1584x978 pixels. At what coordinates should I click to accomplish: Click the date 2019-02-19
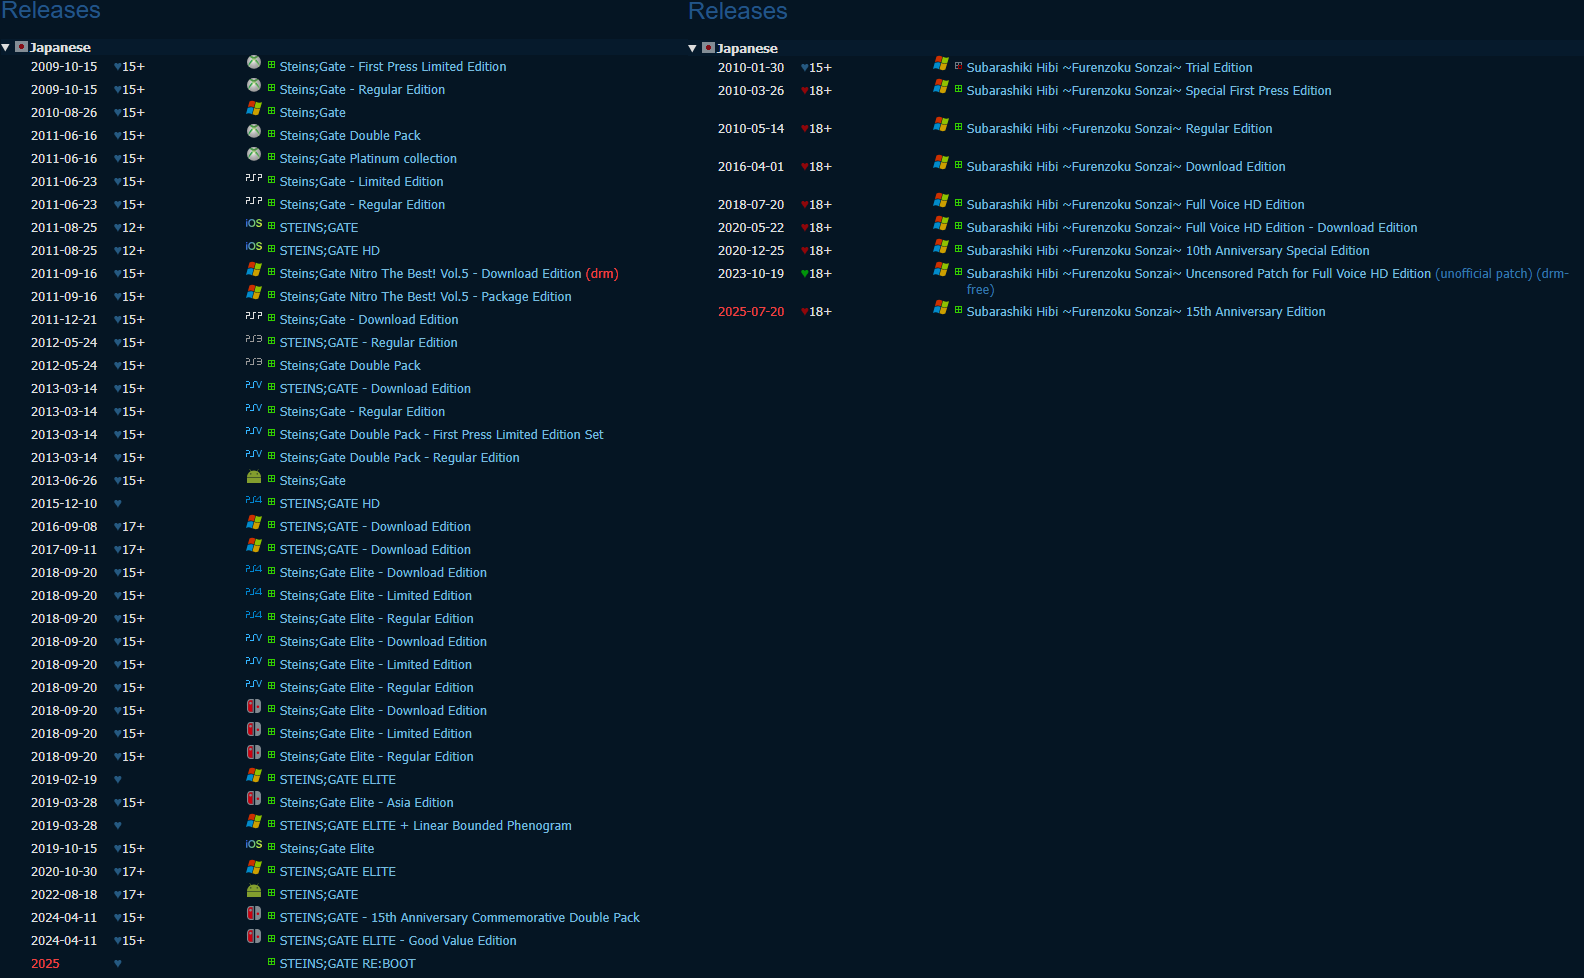click(x=64, y=780)
